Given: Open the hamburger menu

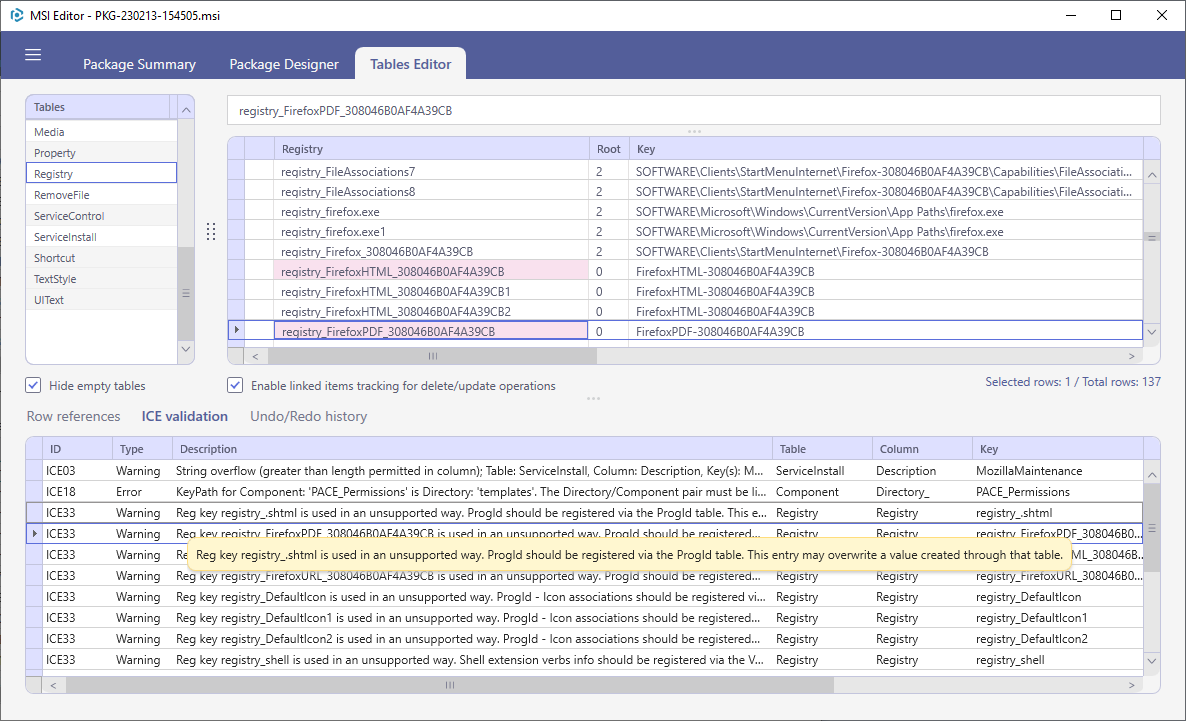Looking at the screenshot, I should click(x=33, y=54).
